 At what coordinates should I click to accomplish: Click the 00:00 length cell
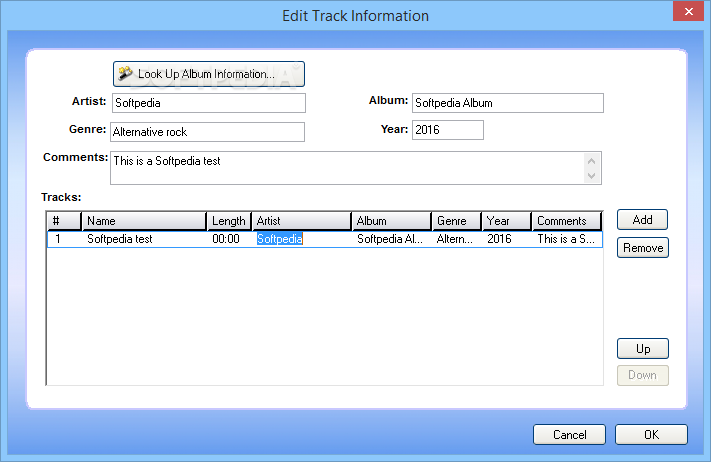226,239
